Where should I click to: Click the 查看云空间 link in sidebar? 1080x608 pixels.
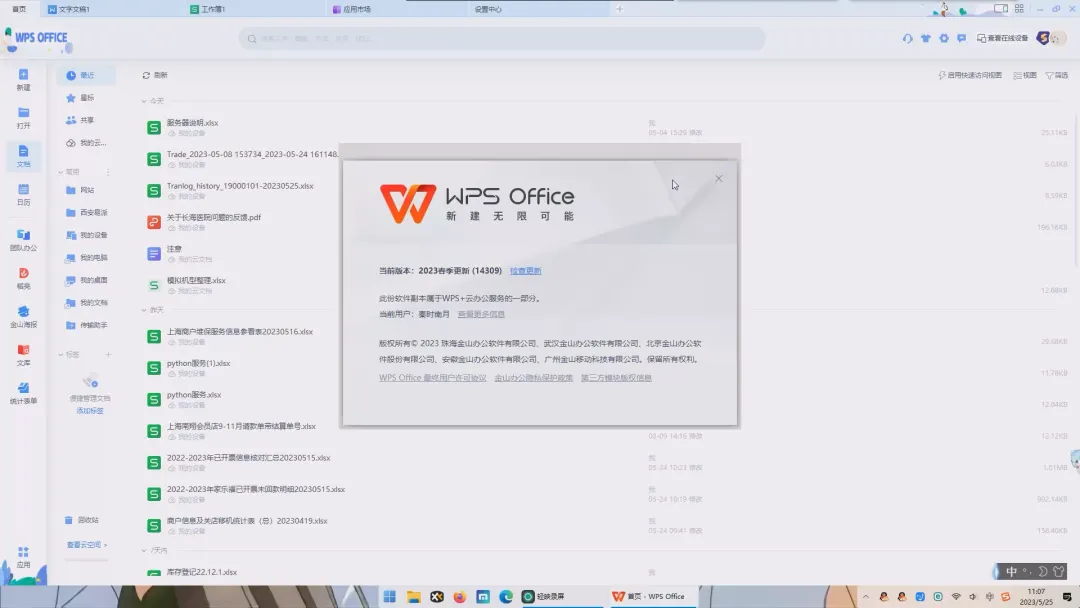(87, 545)
